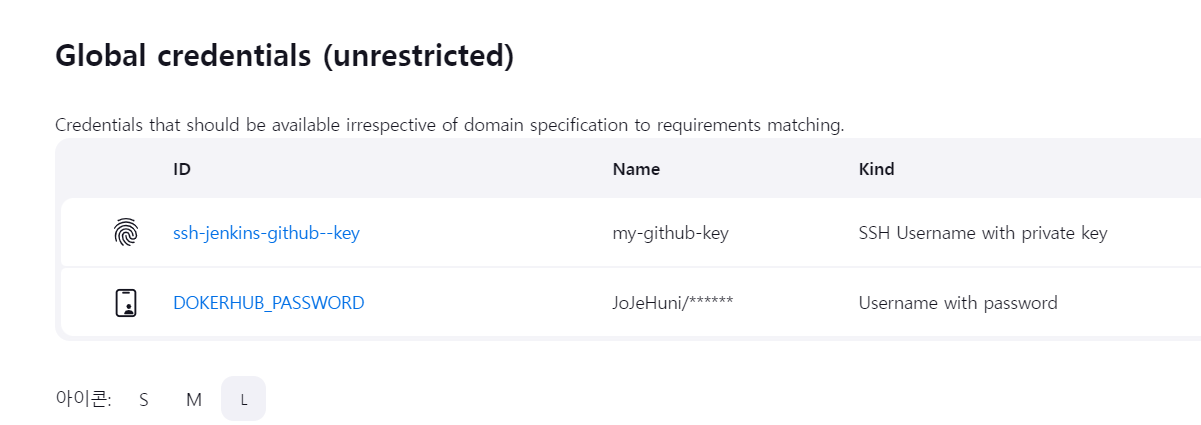Set icon size to S
Viewport: 1201px width, 425px height.
click(x=144, y=399)
